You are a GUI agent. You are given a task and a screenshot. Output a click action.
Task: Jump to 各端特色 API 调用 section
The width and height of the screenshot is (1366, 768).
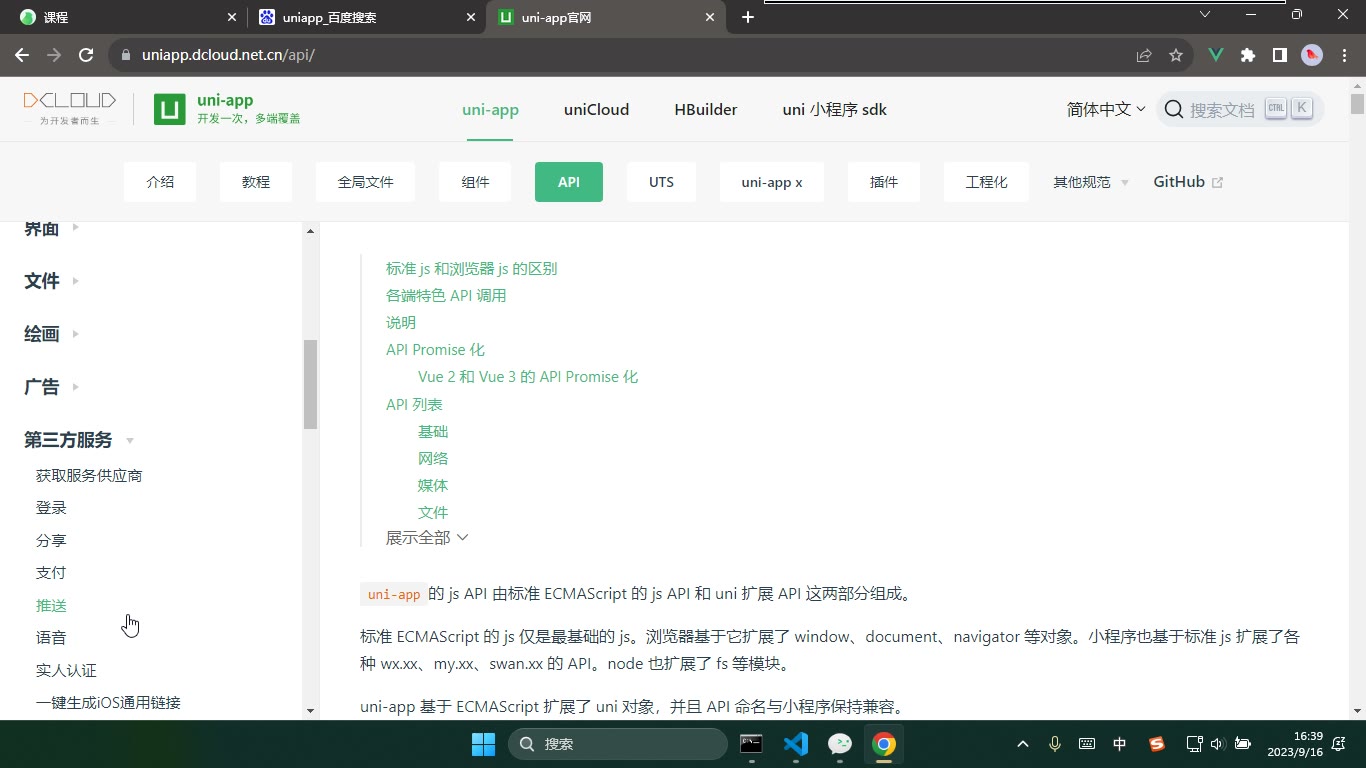446,296
